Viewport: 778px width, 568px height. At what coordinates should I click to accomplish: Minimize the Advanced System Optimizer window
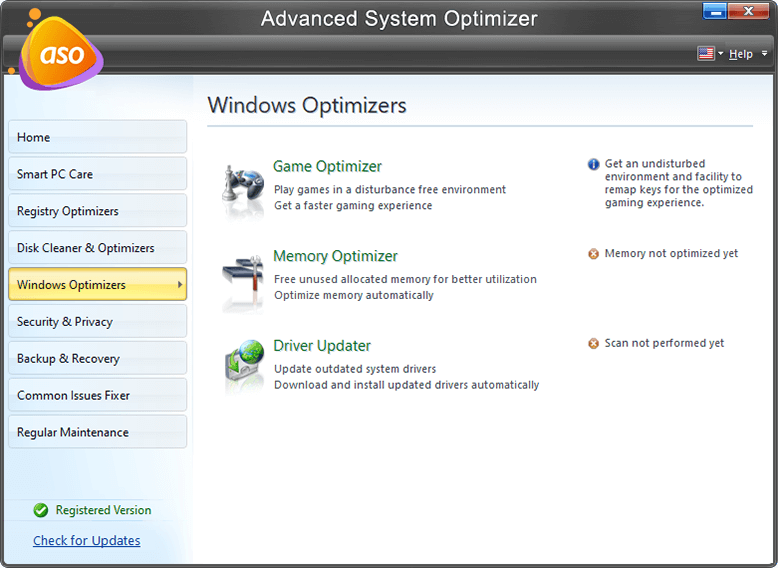click(715, 11)
